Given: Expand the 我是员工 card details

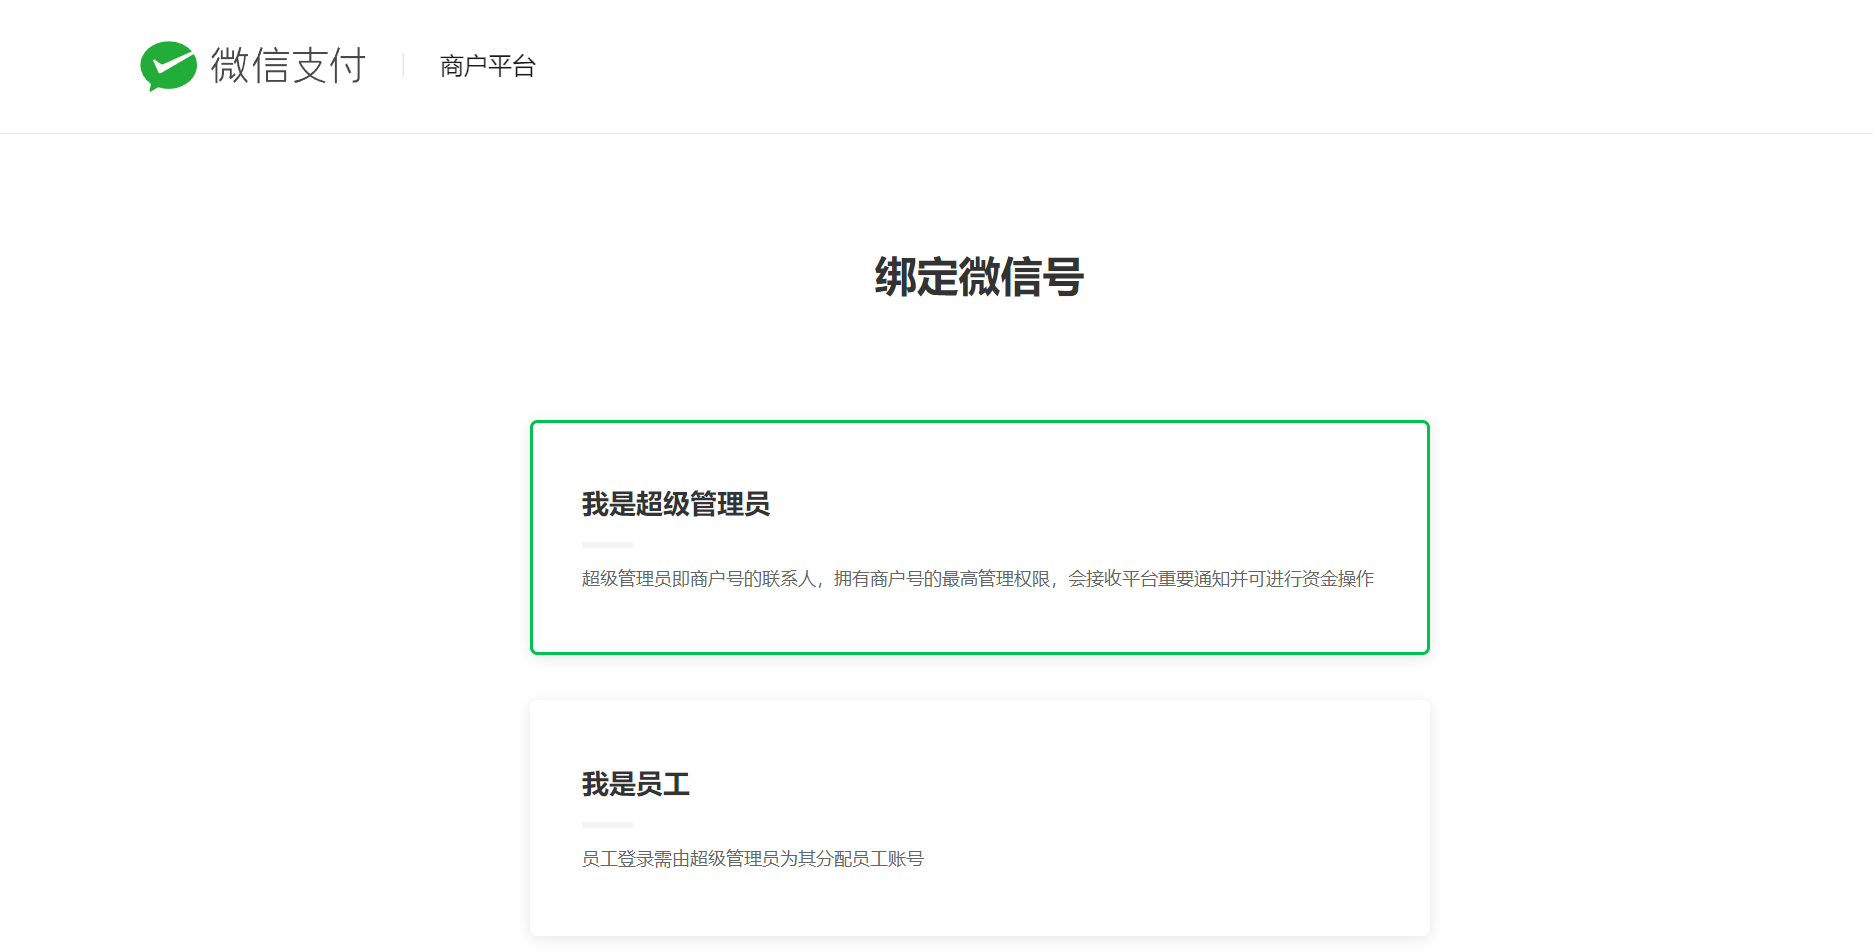Looking at the screenshot, I should 979,816.
